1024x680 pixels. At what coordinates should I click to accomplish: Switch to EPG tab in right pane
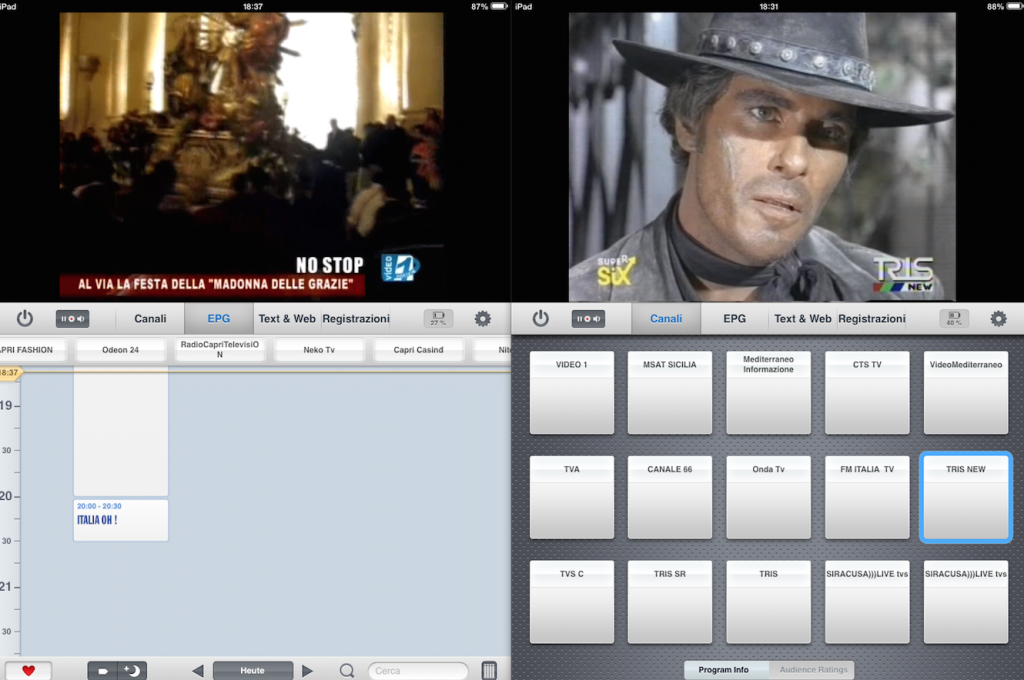(x=735, y=319)
